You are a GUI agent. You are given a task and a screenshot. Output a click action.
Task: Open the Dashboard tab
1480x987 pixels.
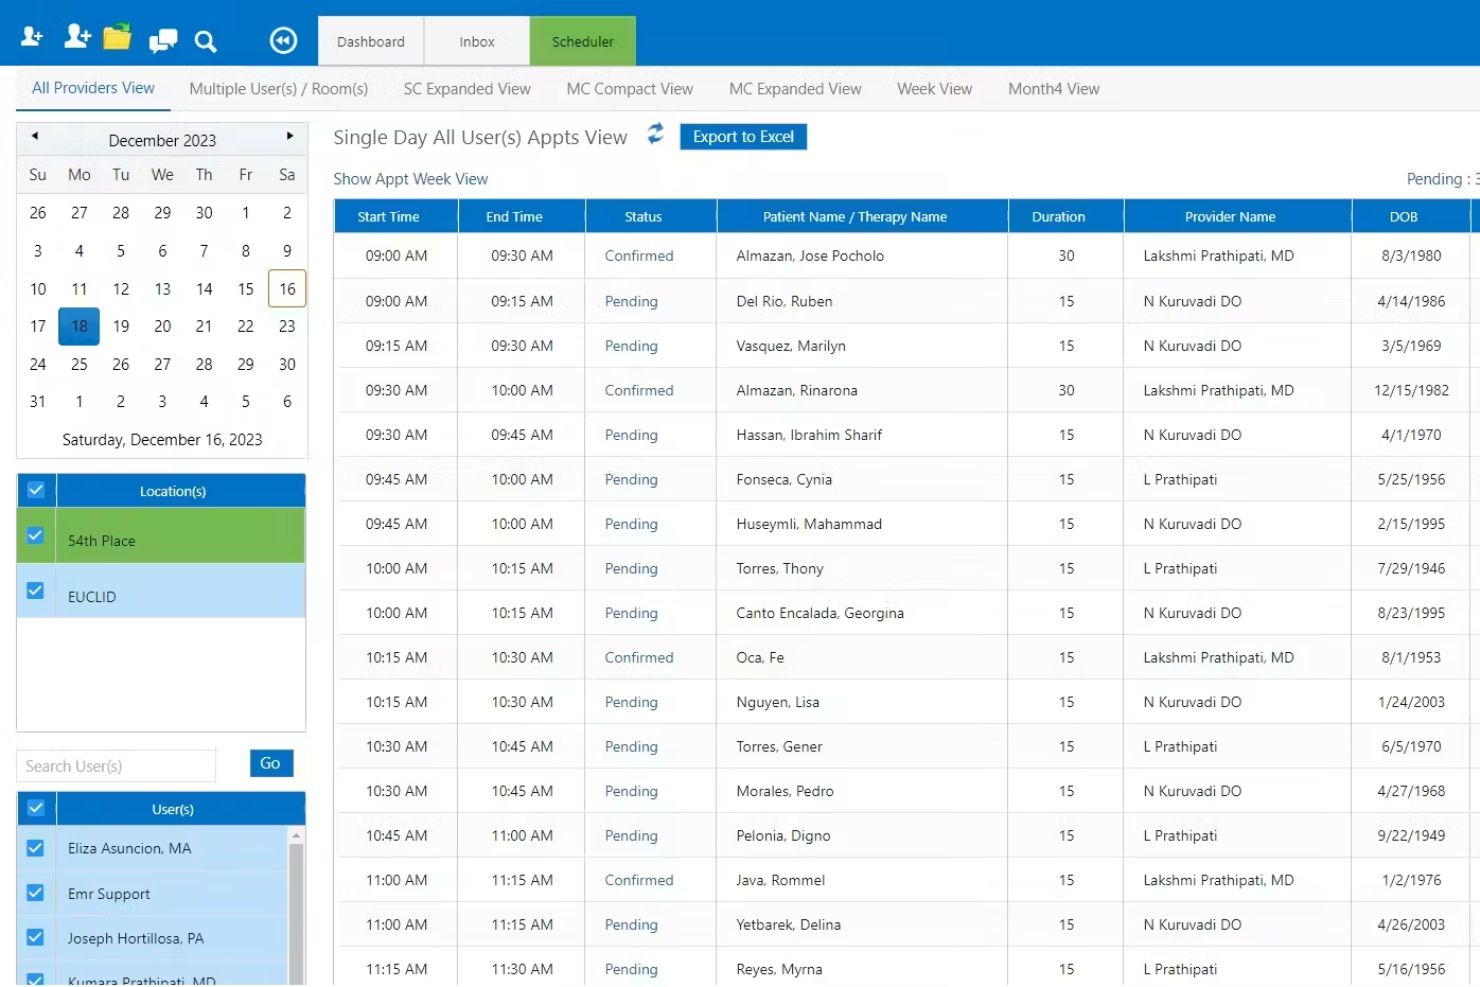point(371,41)
